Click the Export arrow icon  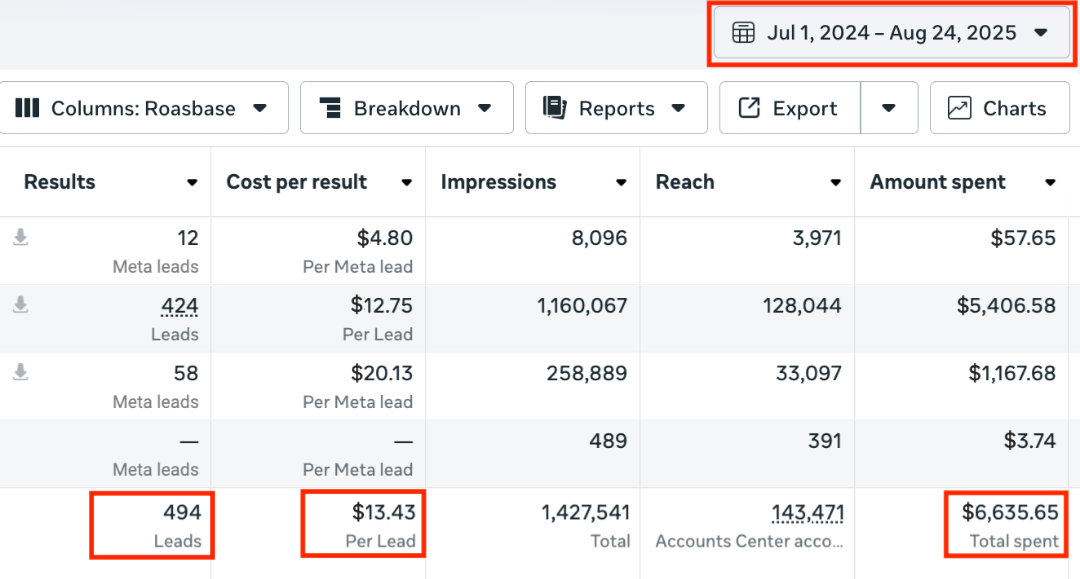[x=749, y=108]
